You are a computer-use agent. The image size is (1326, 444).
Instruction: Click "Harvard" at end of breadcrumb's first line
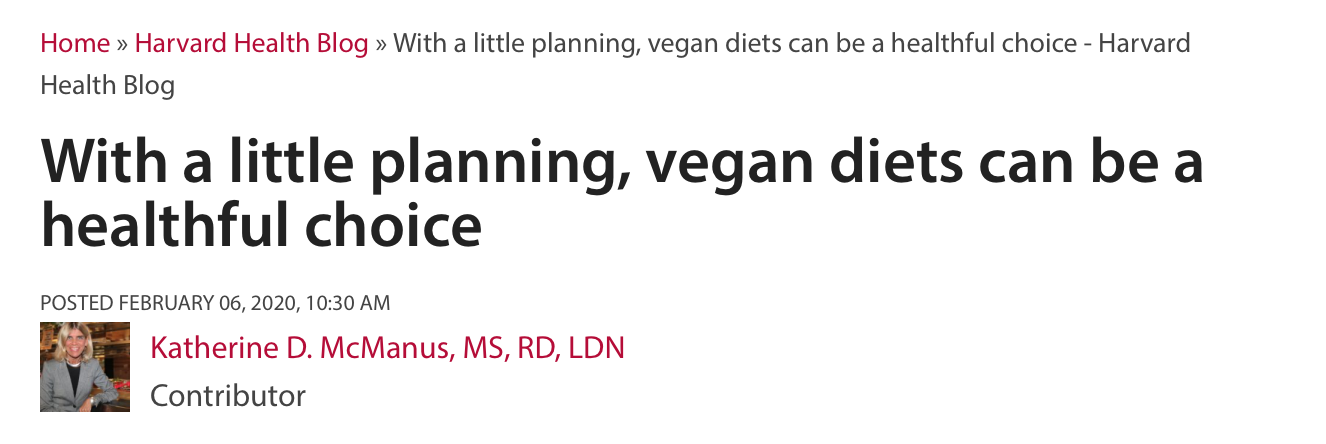1146,44
